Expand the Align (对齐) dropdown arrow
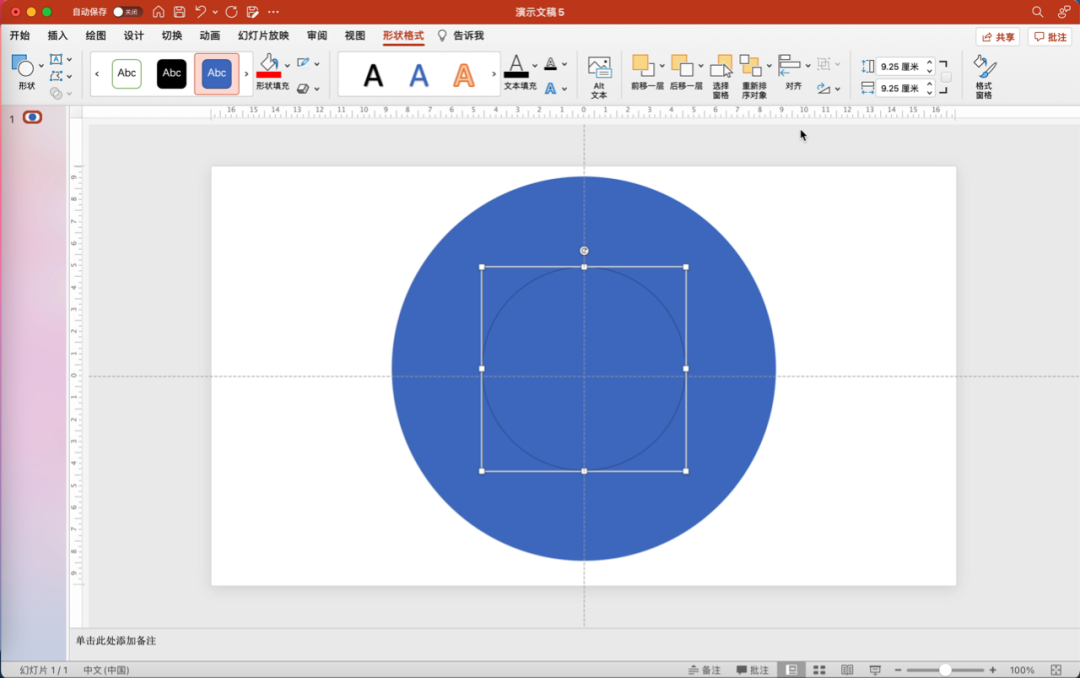 click(808, 65)
